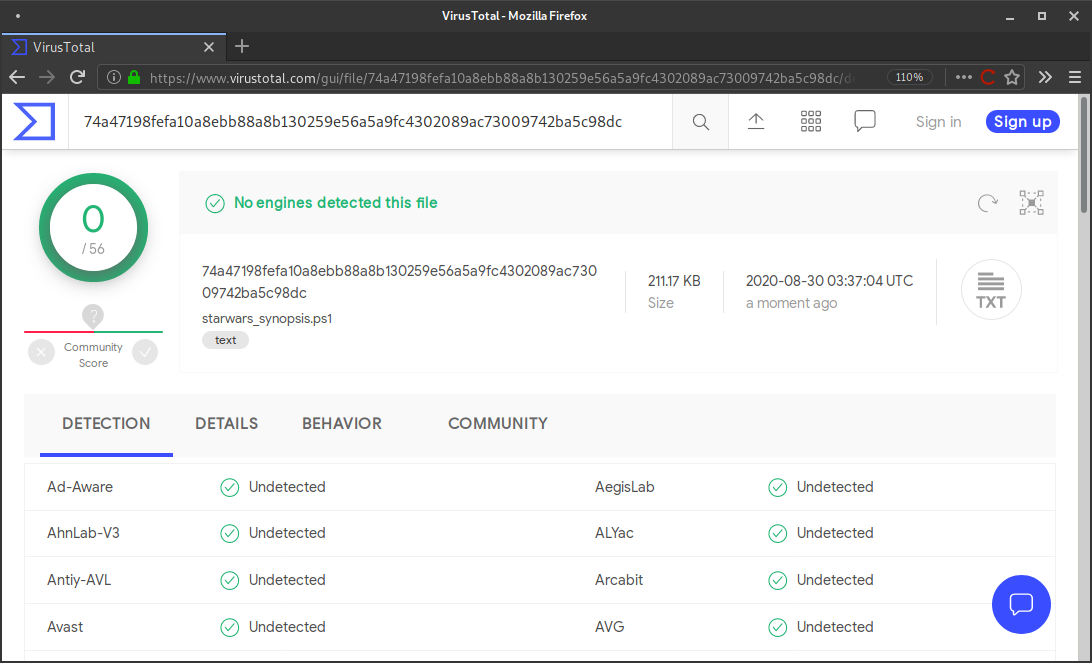Click the Sign in link
The image size is (1092, 663).
click(938, 122)
